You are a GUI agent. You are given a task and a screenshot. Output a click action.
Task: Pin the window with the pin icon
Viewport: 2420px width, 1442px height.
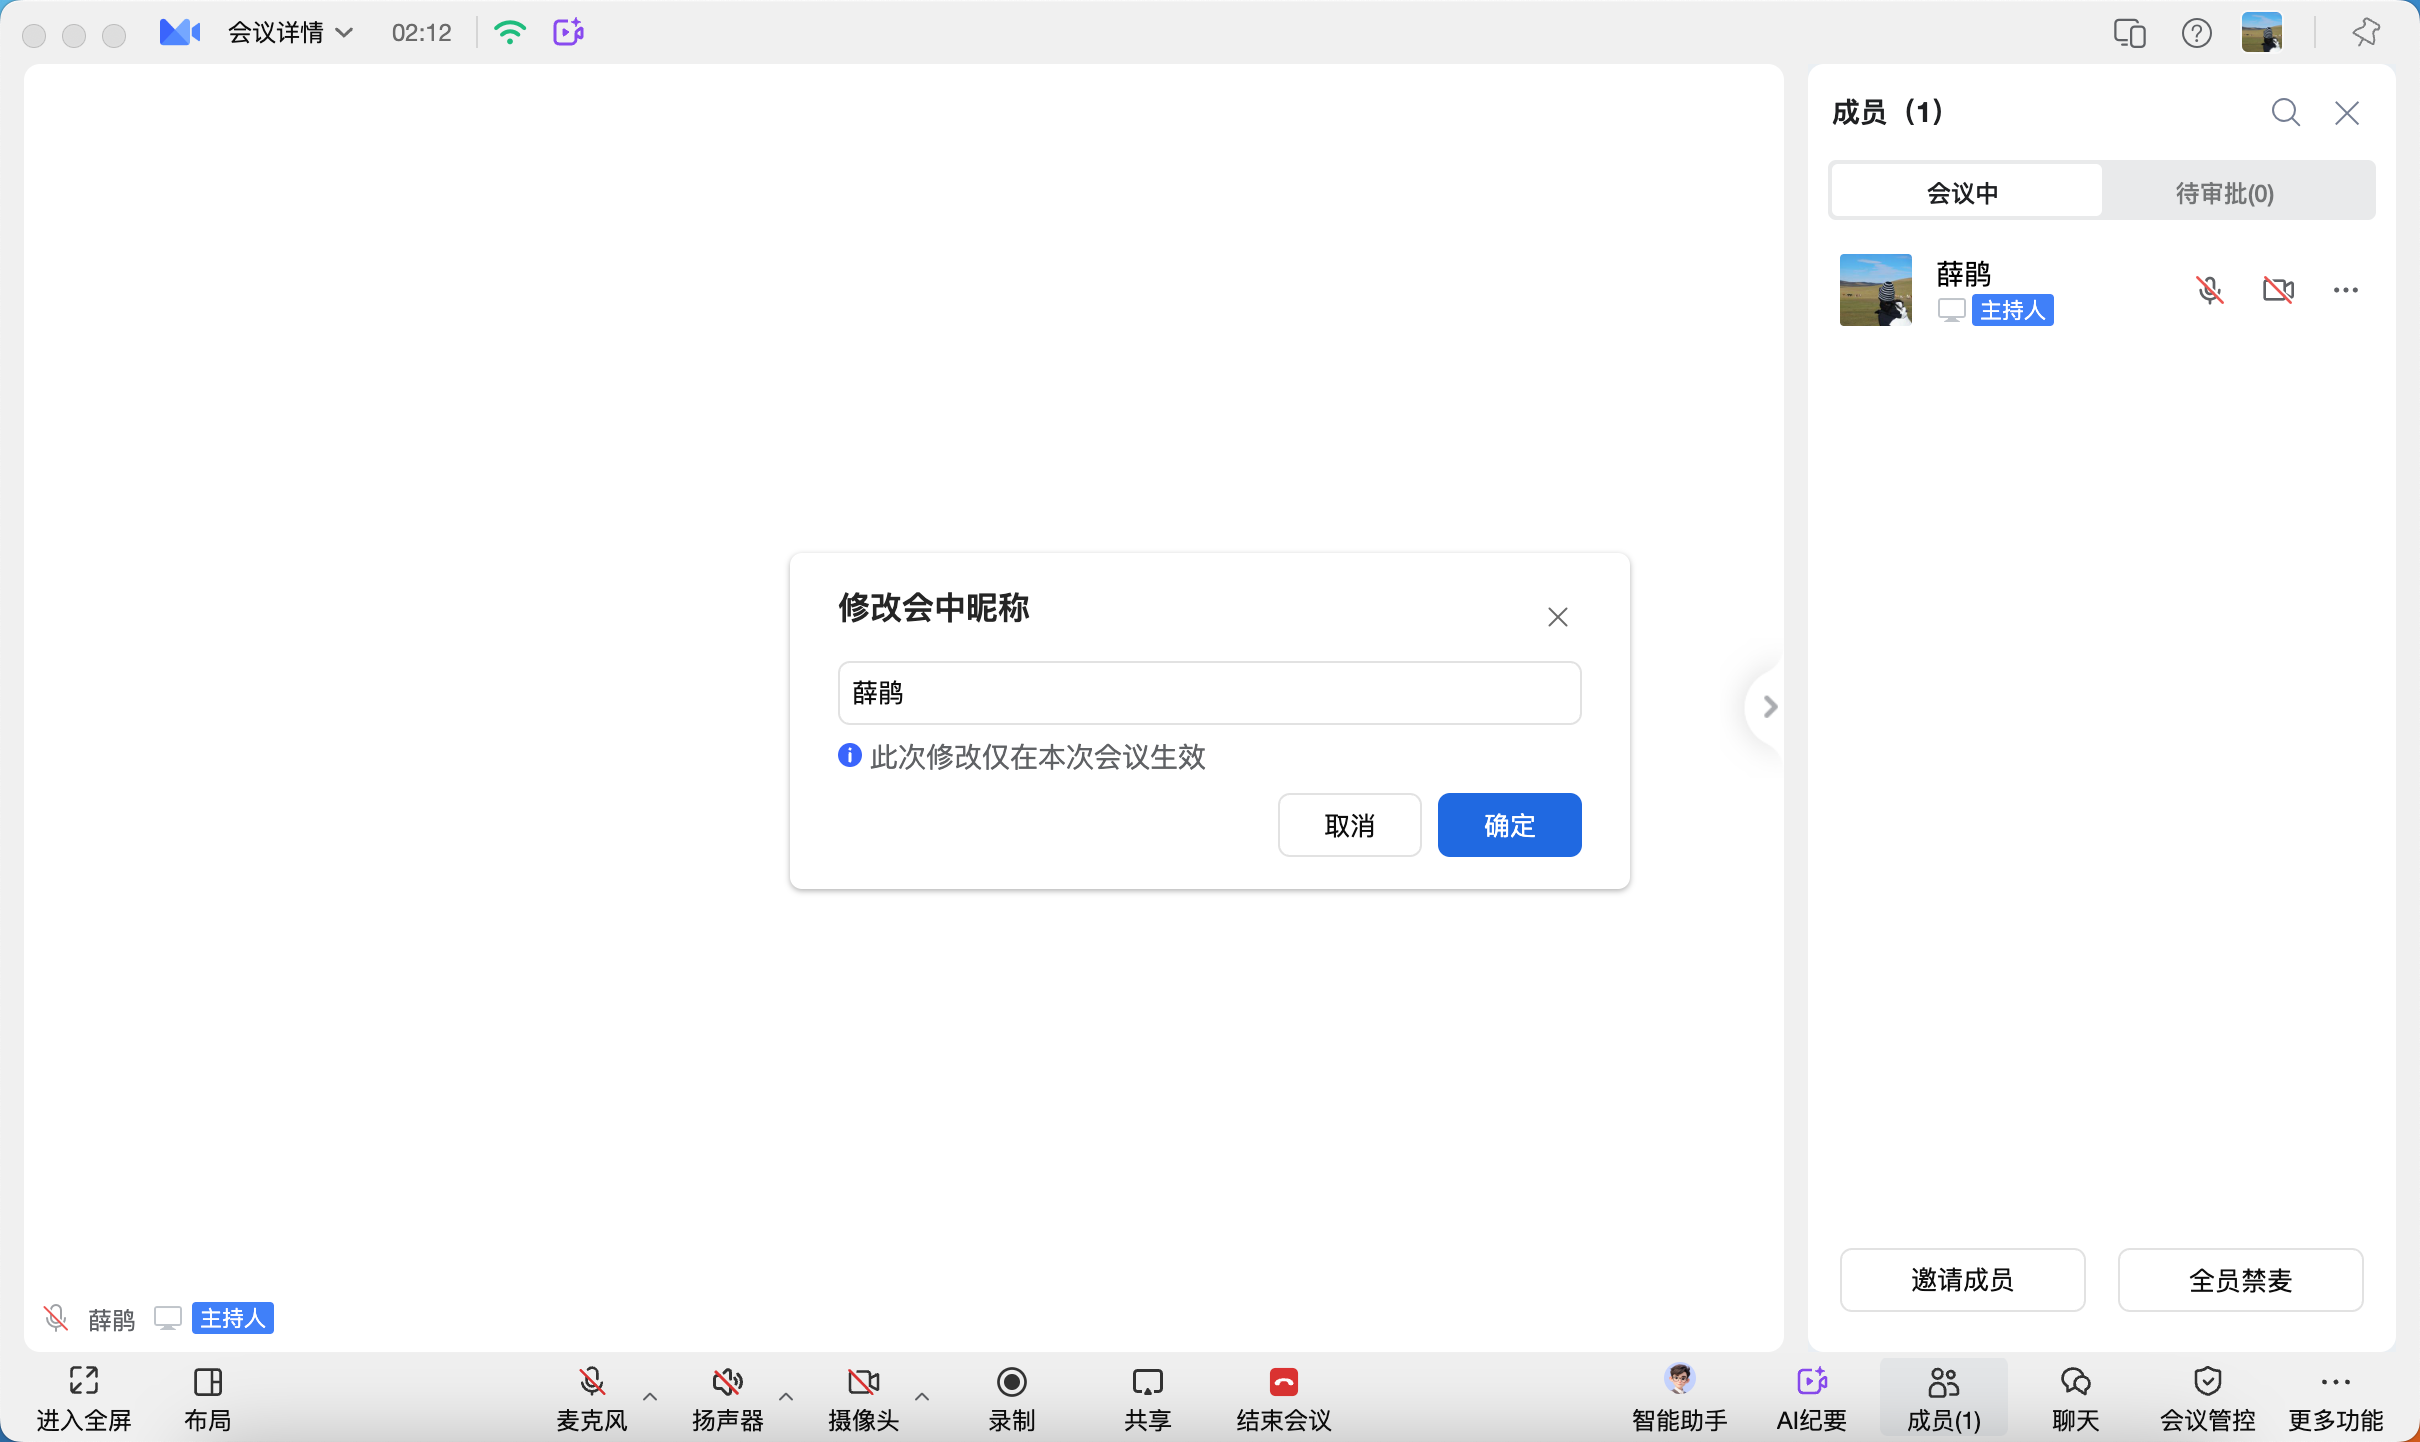click(x=2366, y=33)
